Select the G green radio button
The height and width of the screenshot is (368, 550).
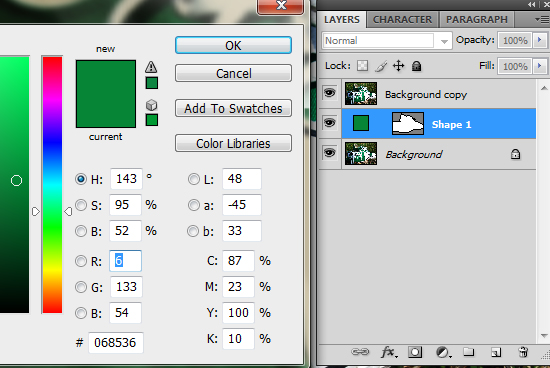pos(81,287)
